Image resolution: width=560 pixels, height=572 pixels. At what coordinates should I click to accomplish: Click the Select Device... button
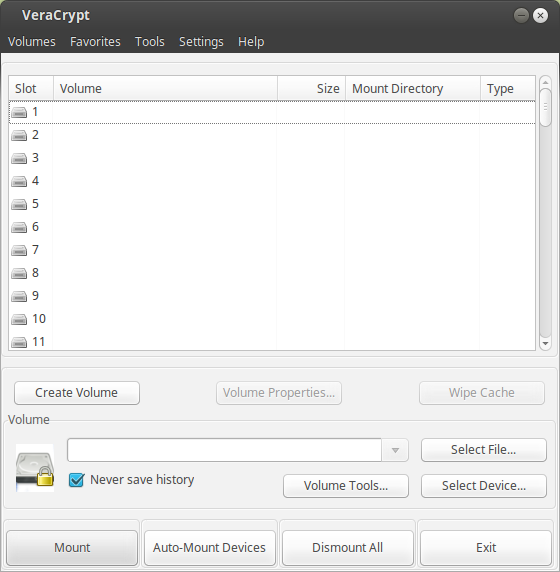point(484,486)
